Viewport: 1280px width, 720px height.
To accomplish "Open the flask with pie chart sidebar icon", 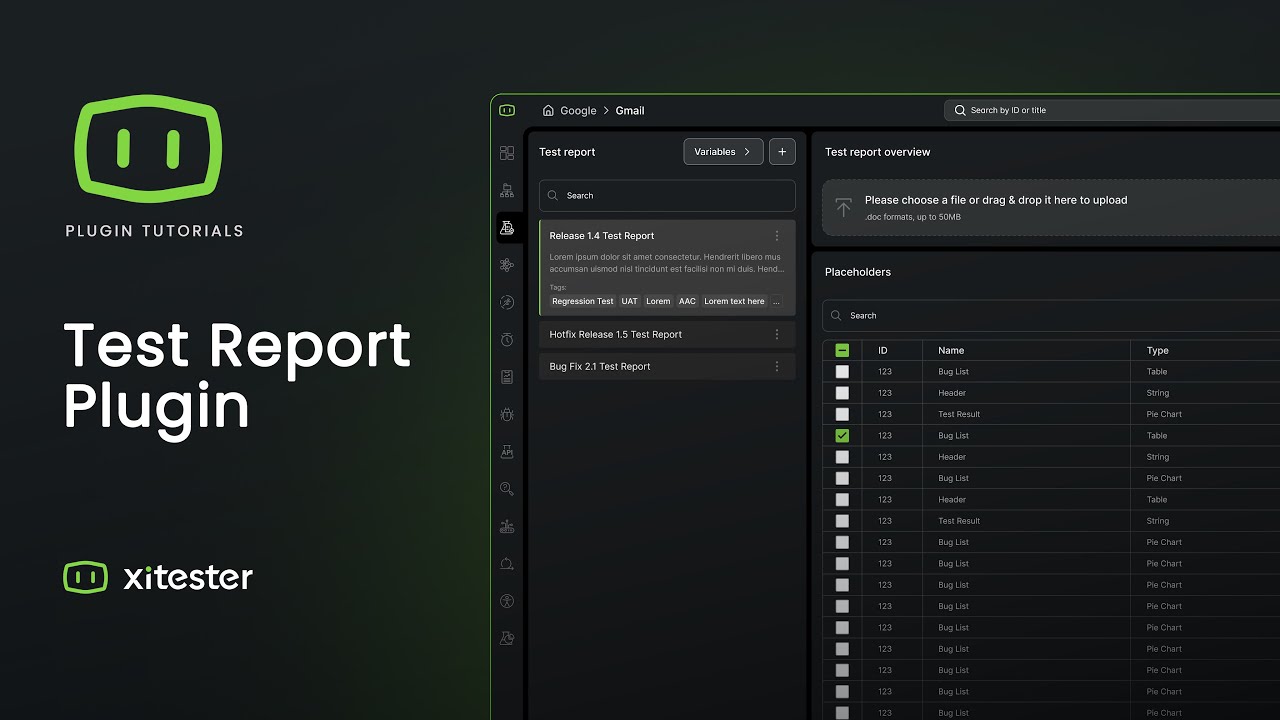I will (507, 638).
